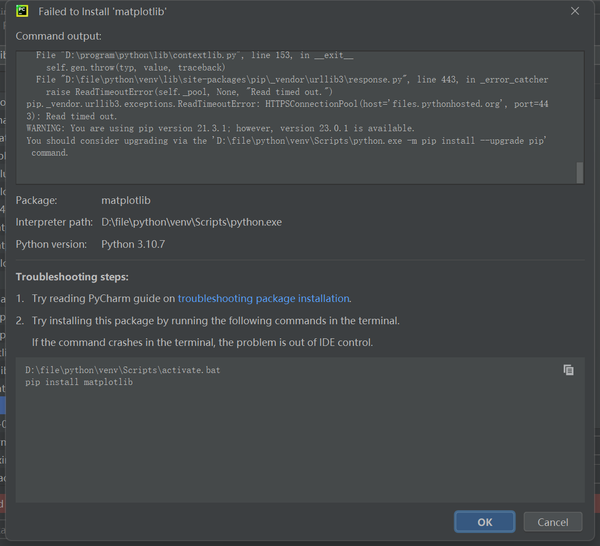600x546 pixels.
Task: Click the 'pip install matplotlib' command line
Action: [x=79, y=382]
